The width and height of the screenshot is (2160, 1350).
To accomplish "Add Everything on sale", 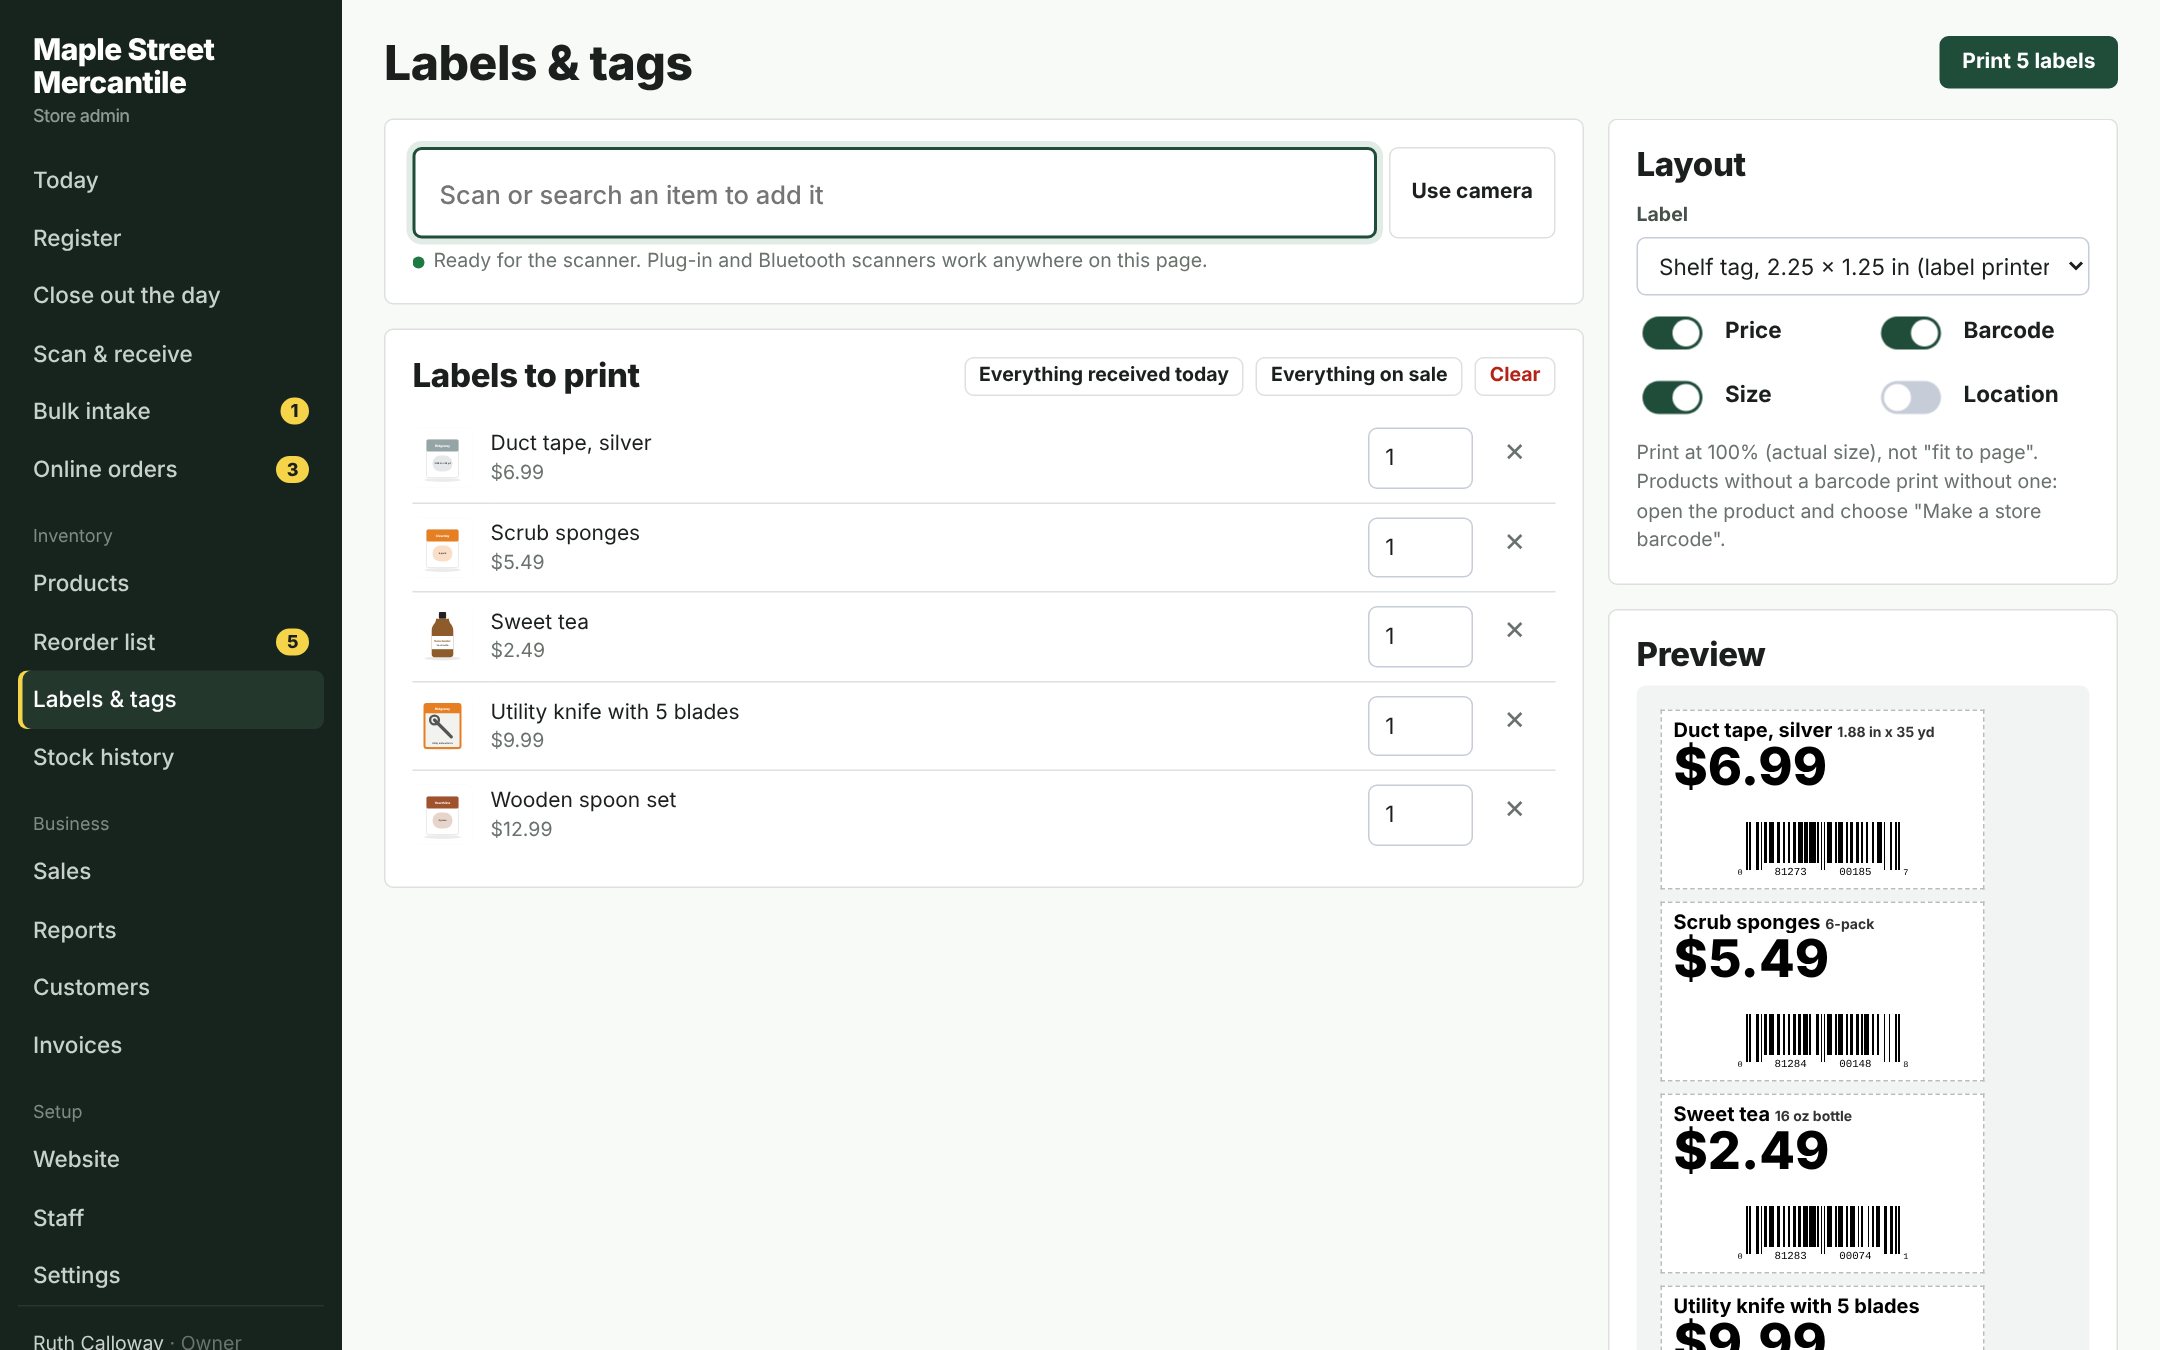I will [x=1358, y=375].
